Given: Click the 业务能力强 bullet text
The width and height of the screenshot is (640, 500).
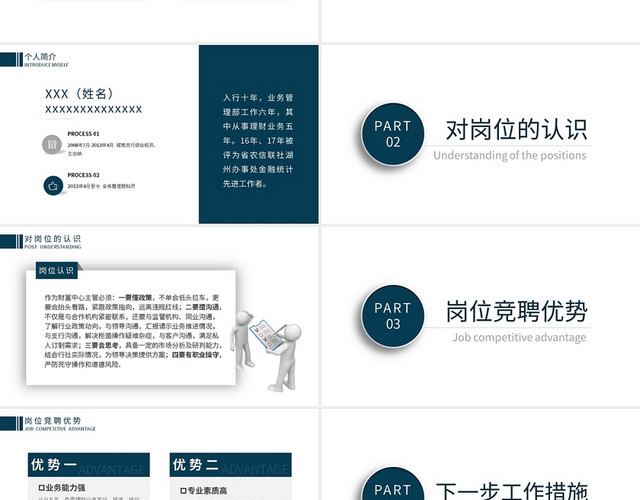Looking at the screenshot, I should click(x=62, y=488).
